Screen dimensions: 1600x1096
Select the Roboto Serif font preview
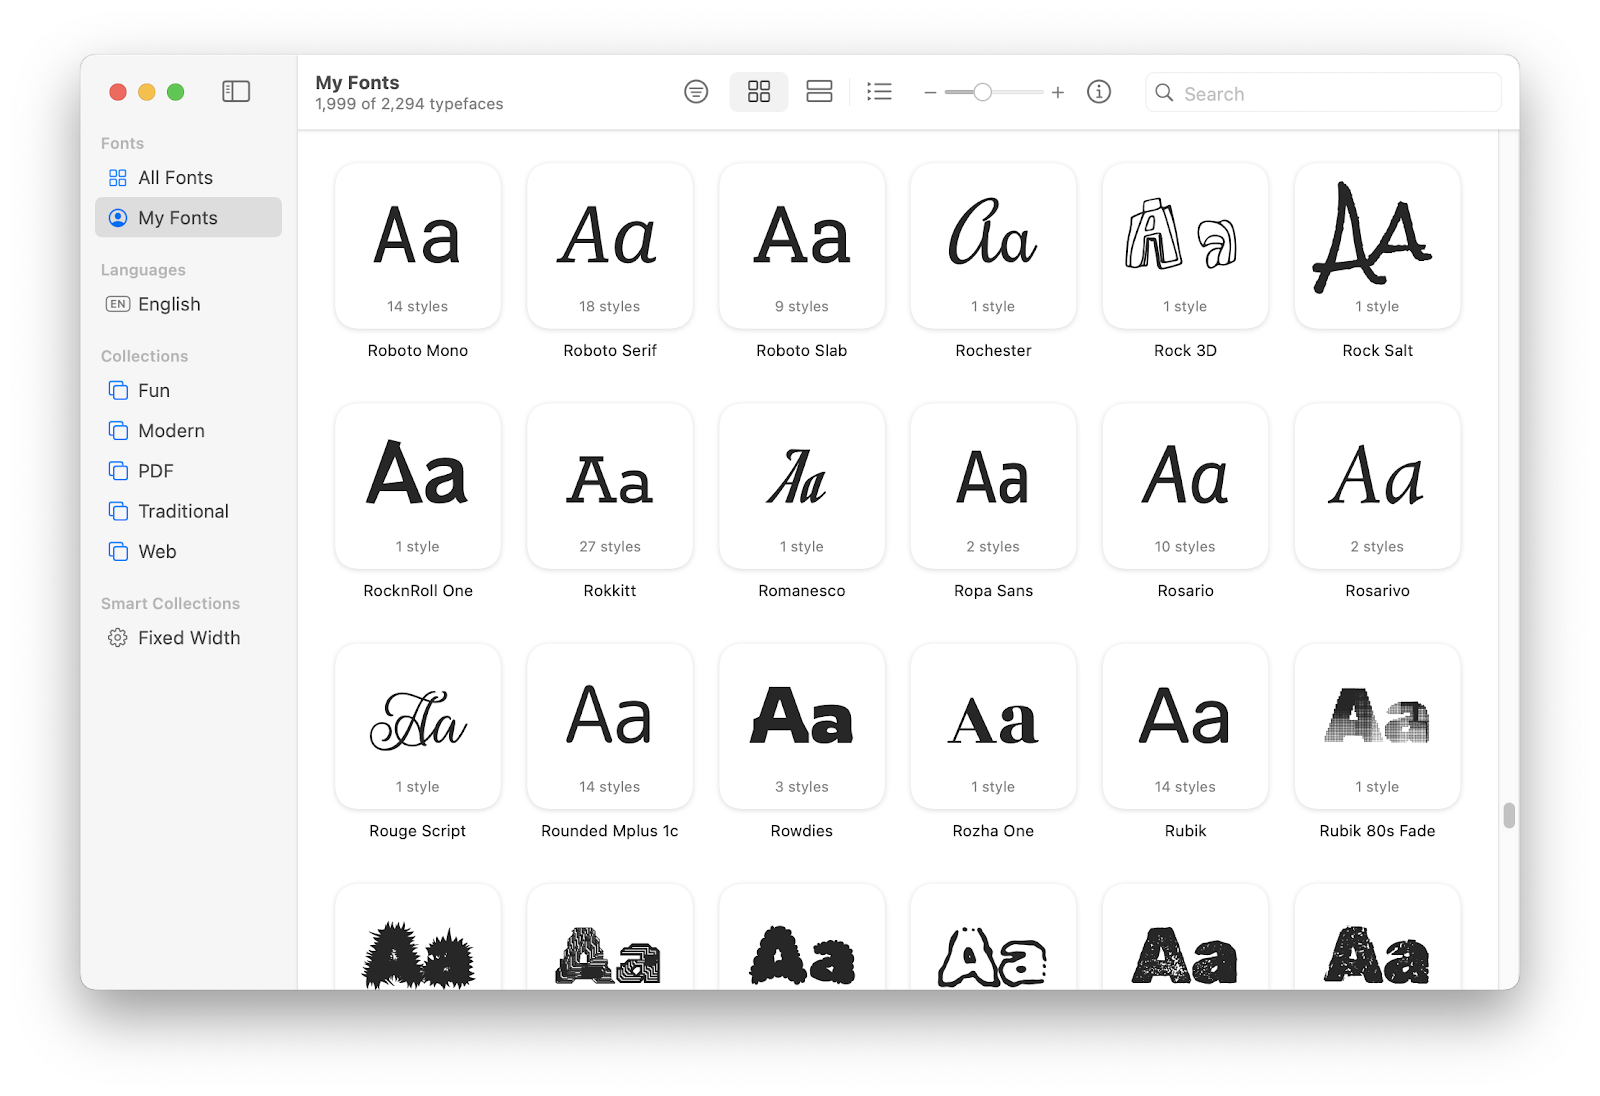pyautogui.click(x=610, y=246)
